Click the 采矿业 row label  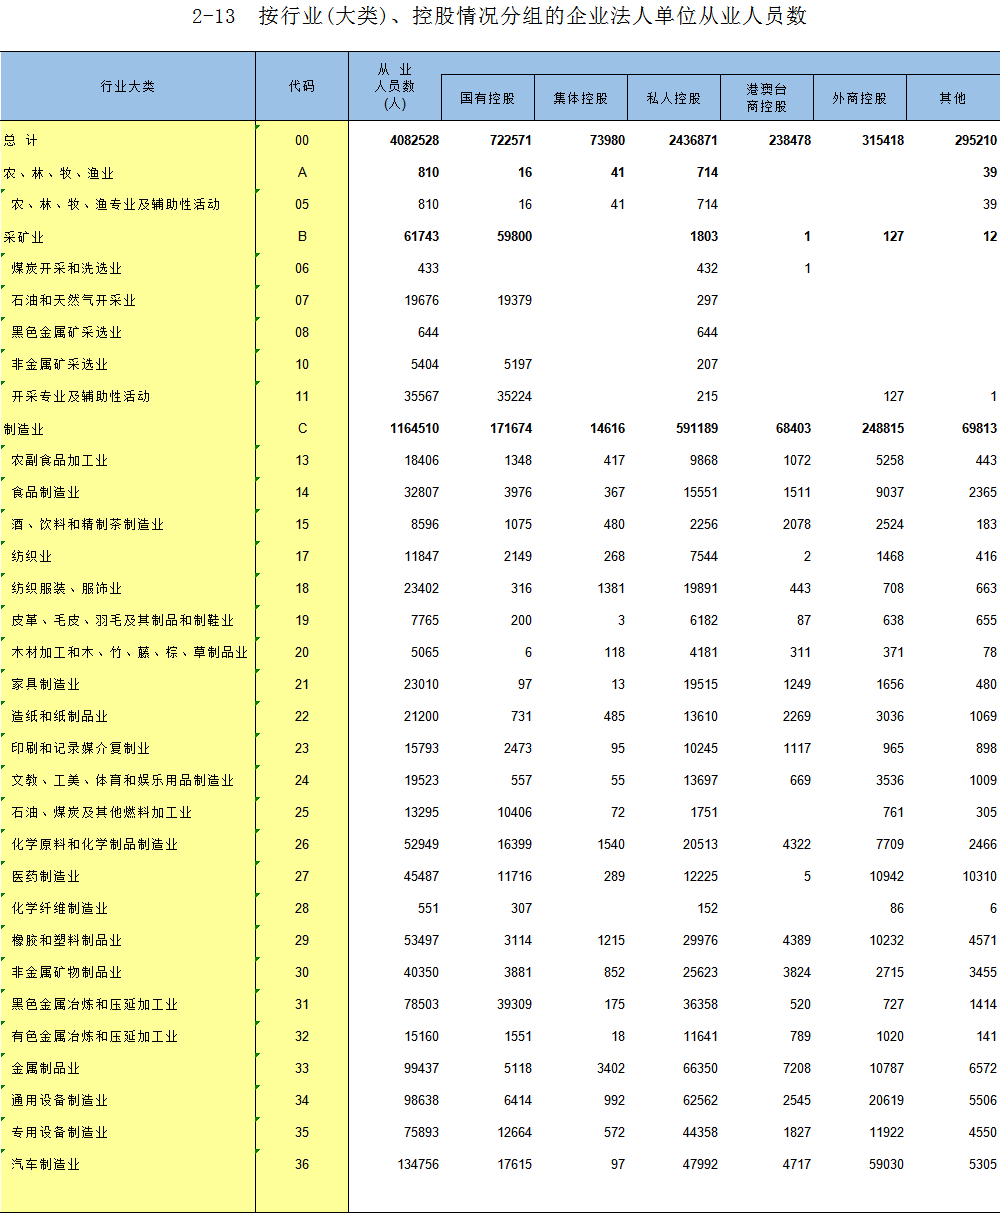tap(24, 237)
